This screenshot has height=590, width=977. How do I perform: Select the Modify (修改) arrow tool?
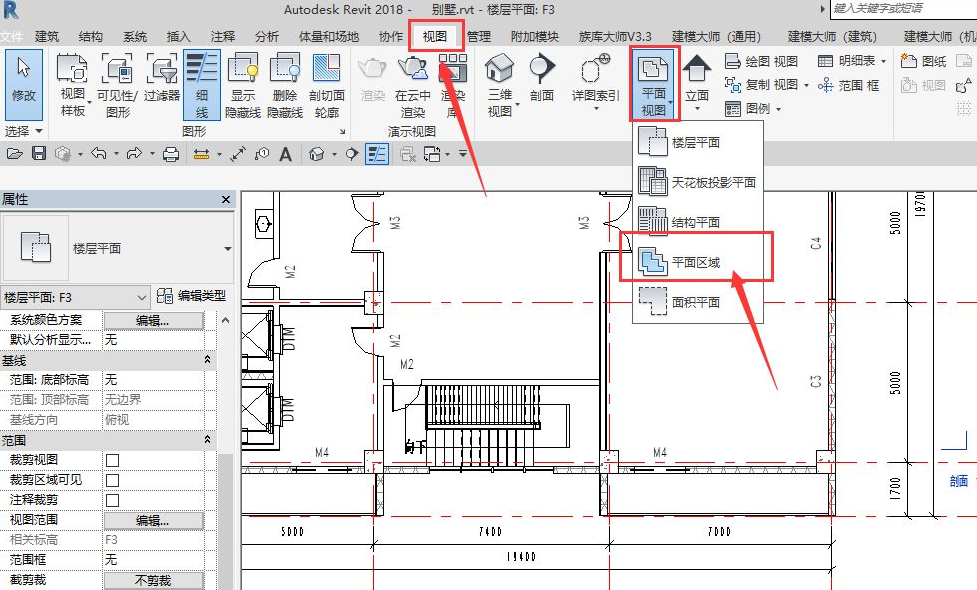point(24,84)
